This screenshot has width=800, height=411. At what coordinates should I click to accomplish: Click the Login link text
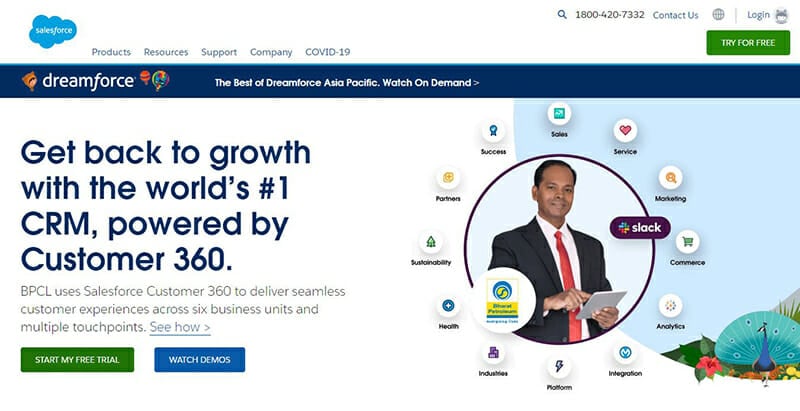[x=758, y=15]
